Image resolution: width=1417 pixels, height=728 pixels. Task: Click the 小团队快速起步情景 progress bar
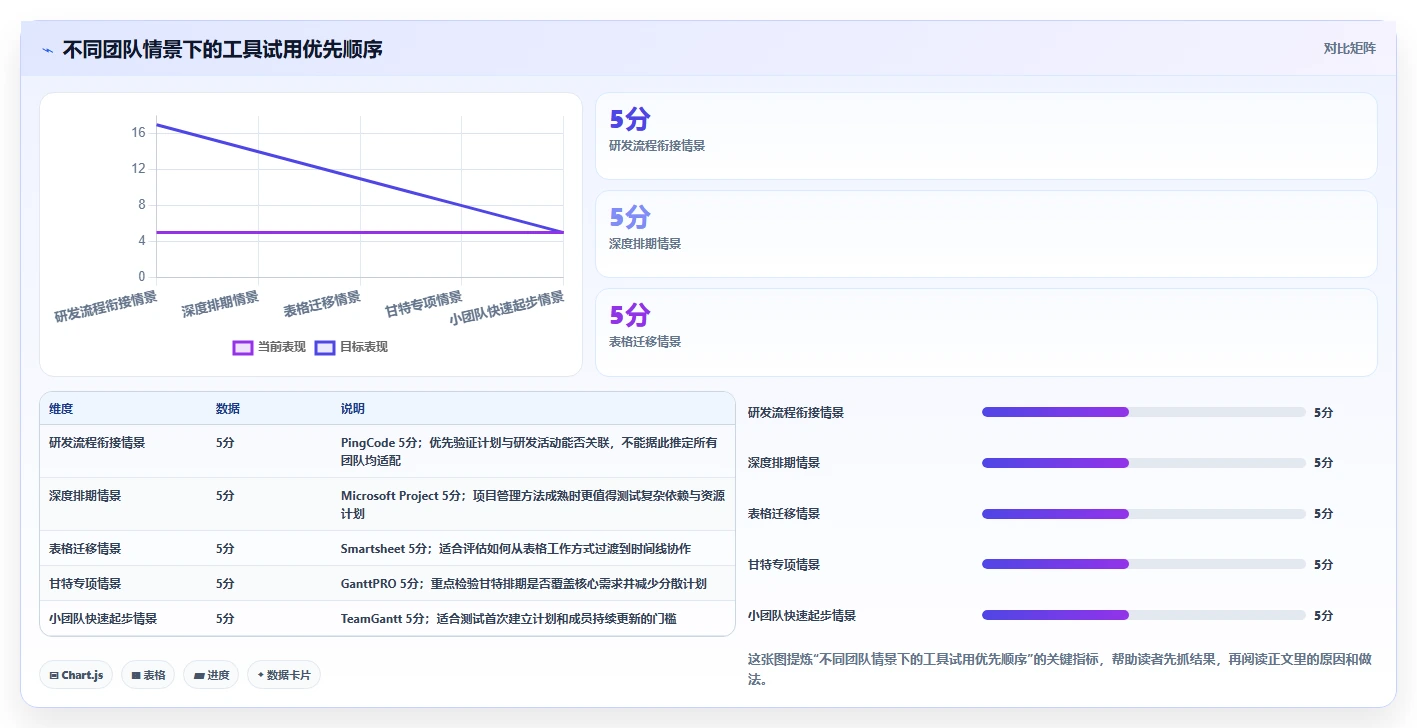(1144, 615)
